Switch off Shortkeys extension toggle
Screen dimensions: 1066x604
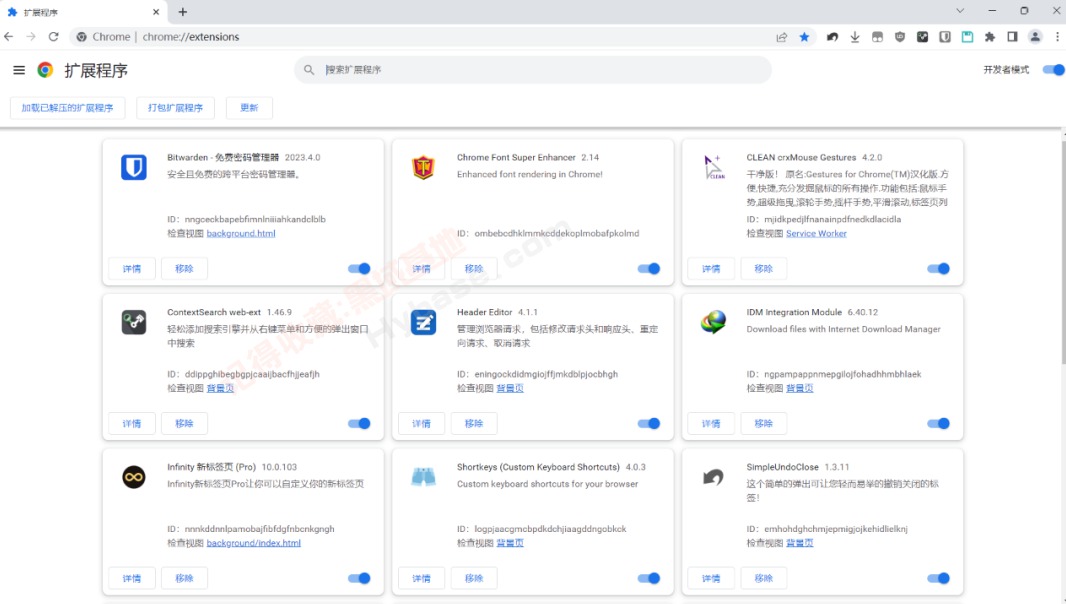(x=649, y=578)
